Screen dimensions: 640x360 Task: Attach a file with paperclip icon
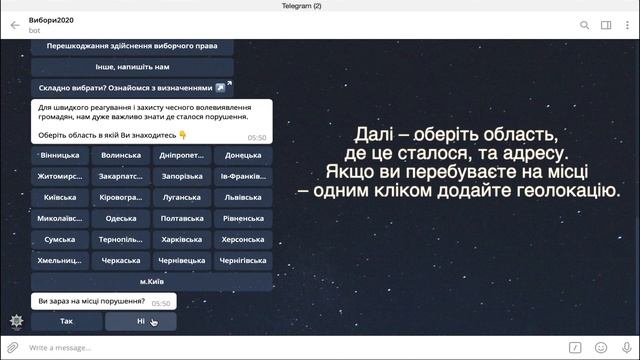[13, 347]
